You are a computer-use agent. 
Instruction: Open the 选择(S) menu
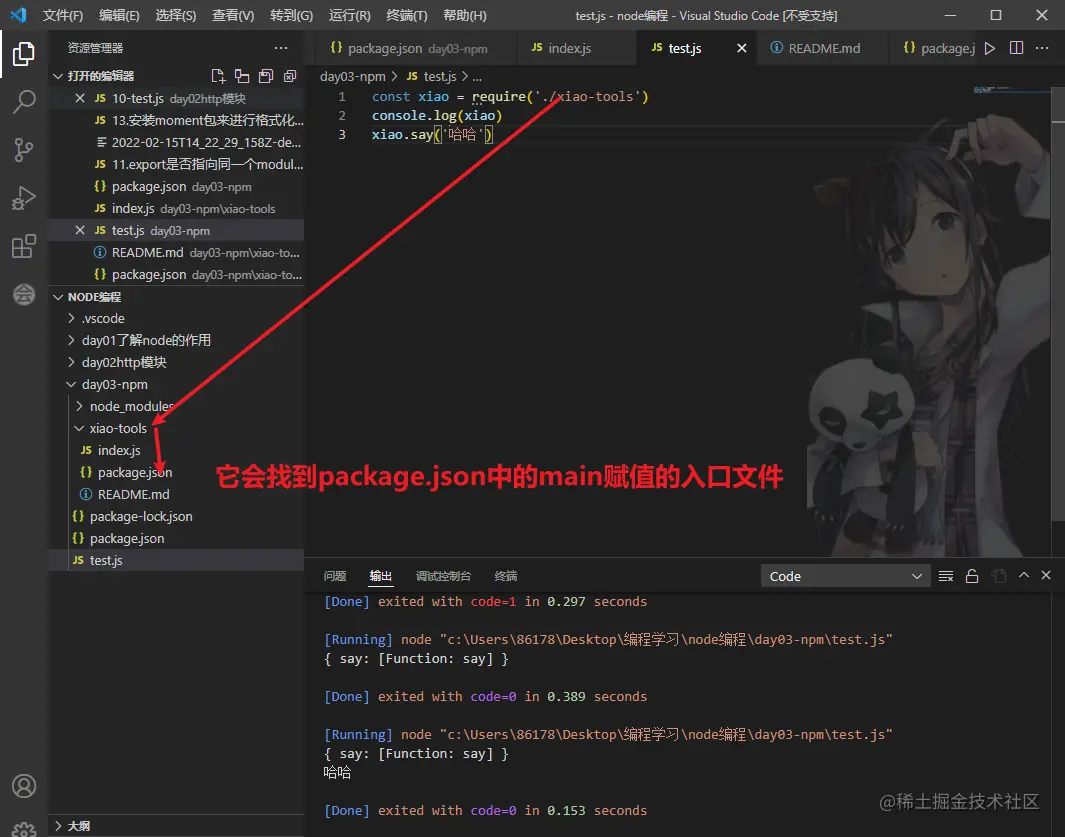click(x=175, y=15)
